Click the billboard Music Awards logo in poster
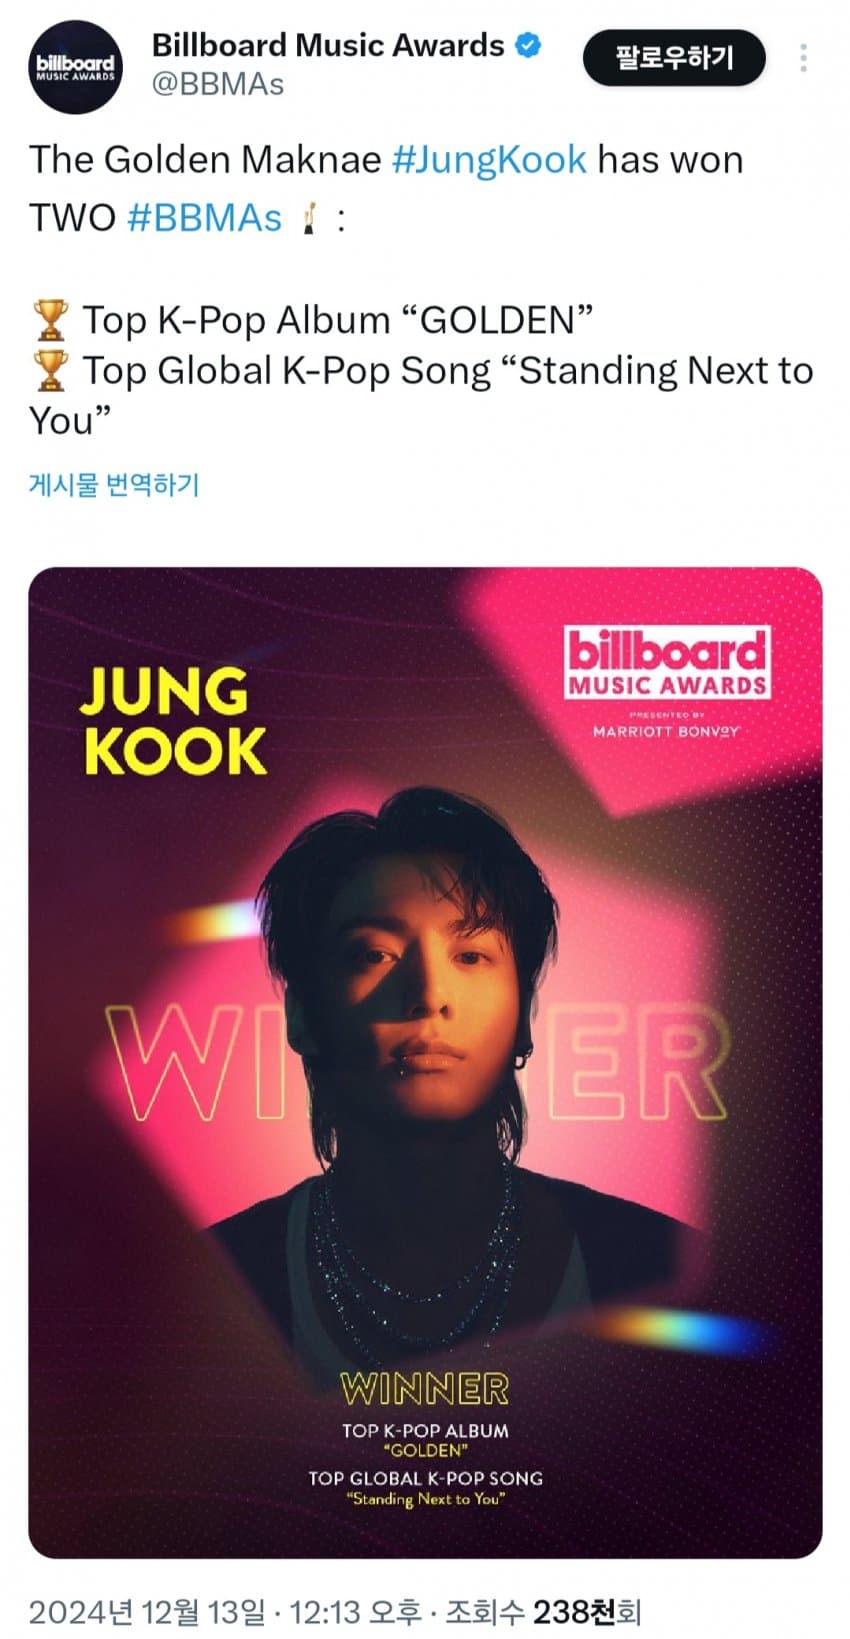This screenshot has width=850, height=1639. coord(667,661)
